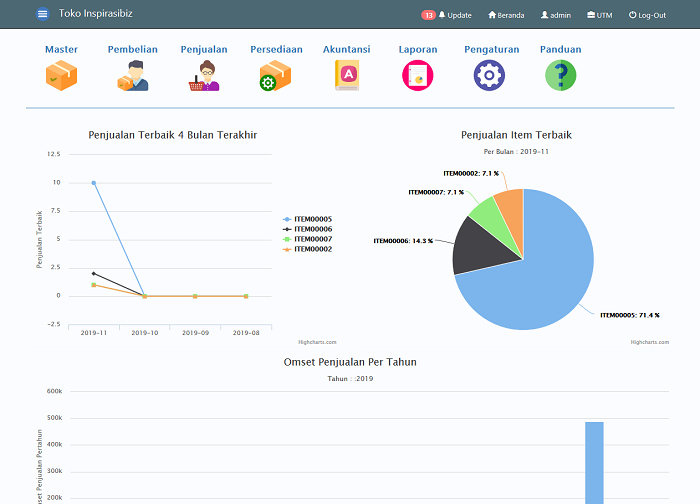Open the Laporan report icon
700x504 pixels.
pyautogui.click(x=418, y=75)
